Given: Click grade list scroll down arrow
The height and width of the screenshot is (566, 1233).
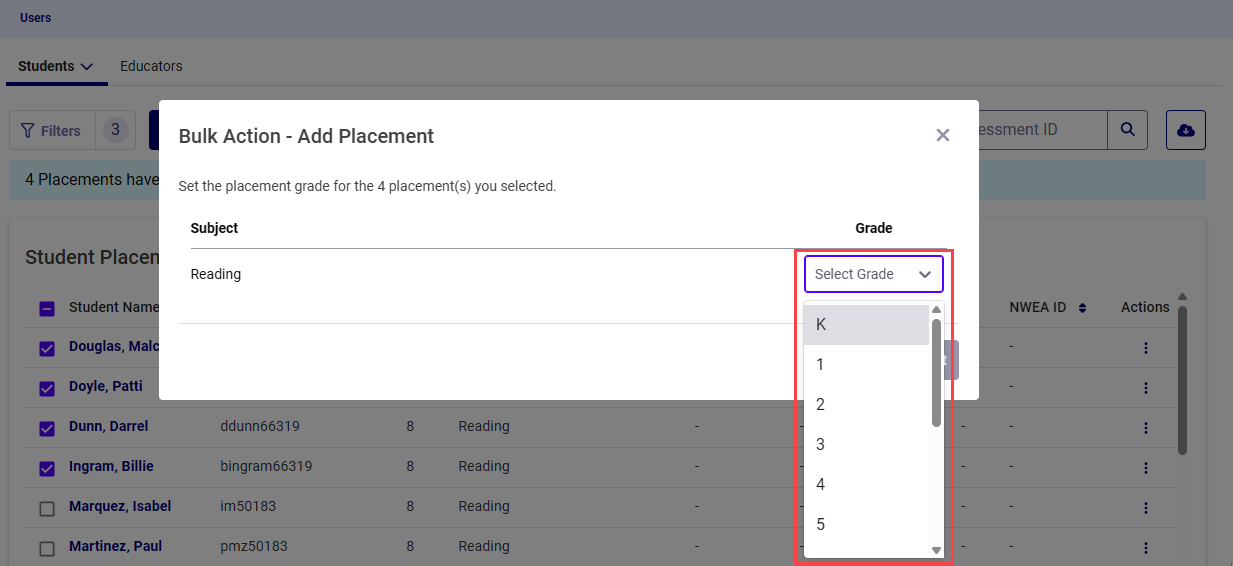Looking at the screenshot, I should pos(936,550).
